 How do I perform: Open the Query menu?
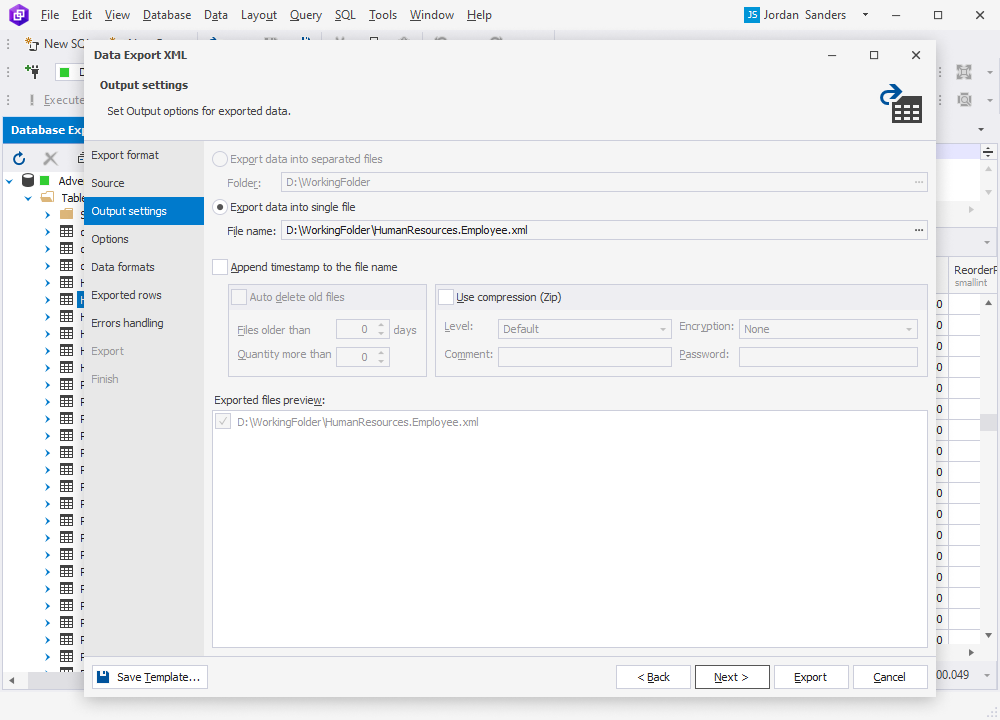tap(305, 15)
